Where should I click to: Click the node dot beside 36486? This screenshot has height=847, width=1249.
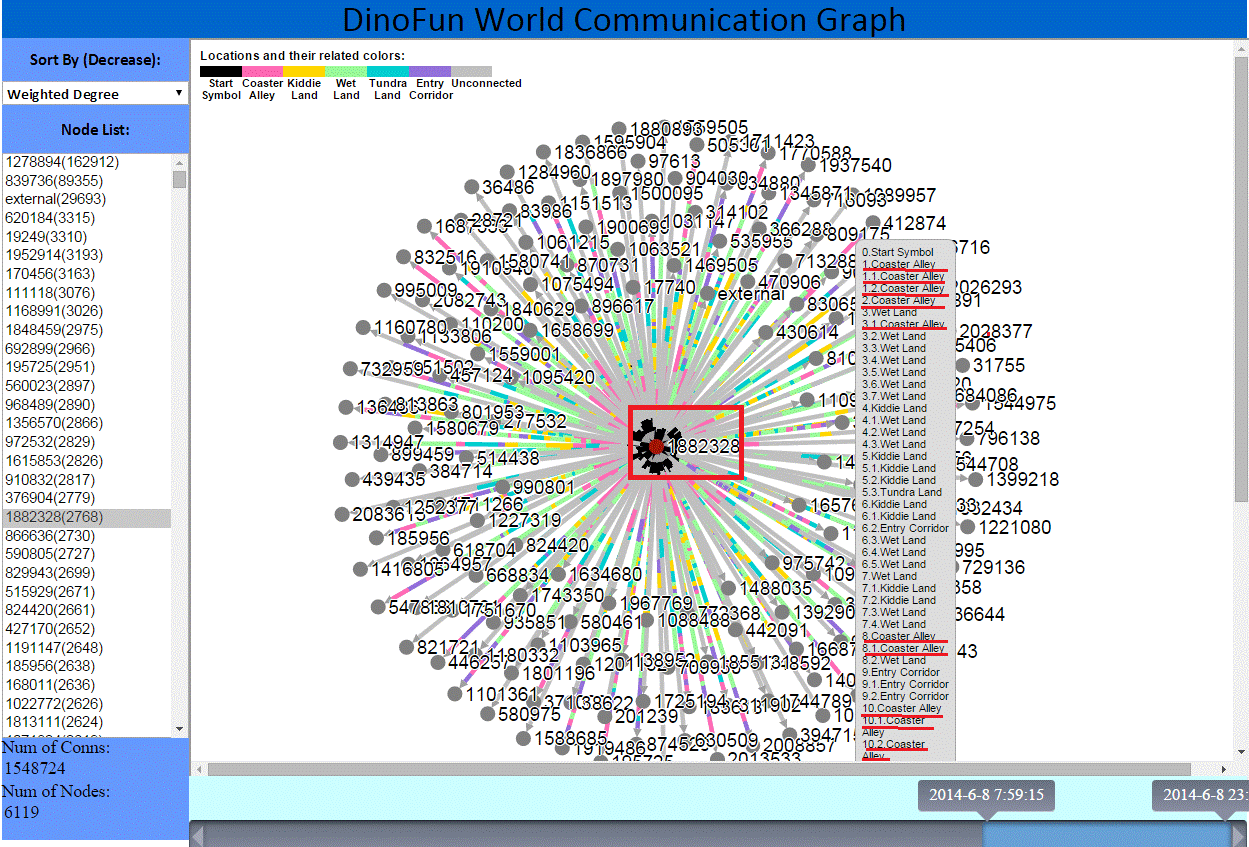point(470,187)
